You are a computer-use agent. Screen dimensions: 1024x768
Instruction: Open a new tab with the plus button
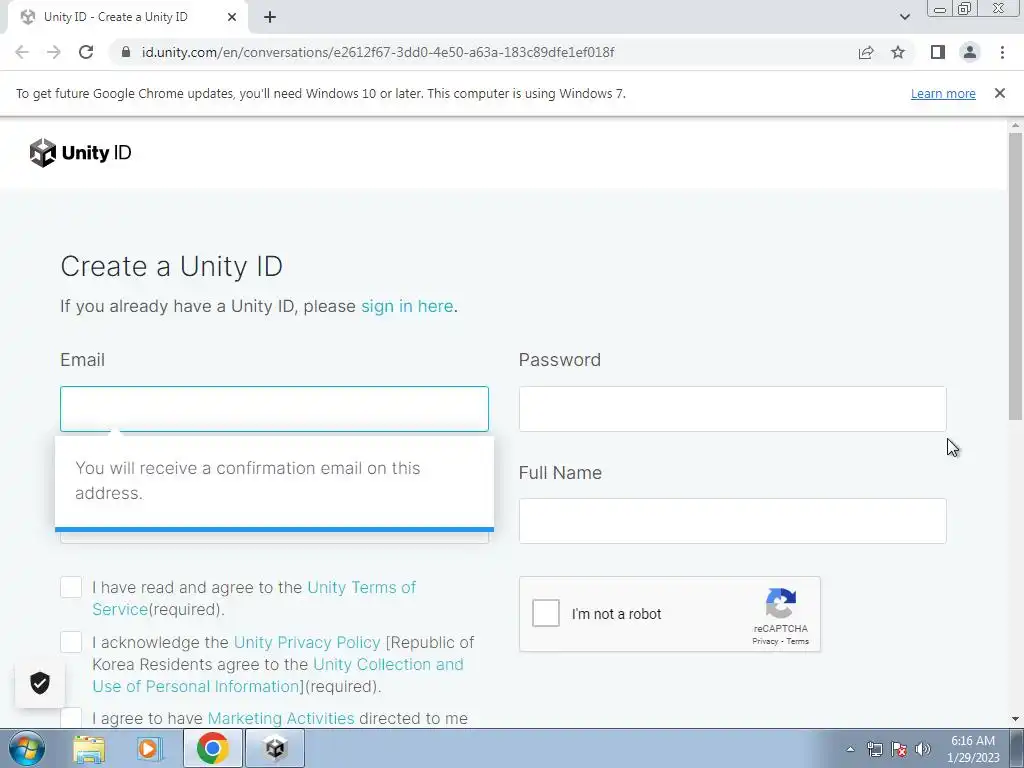coord(270,17)
